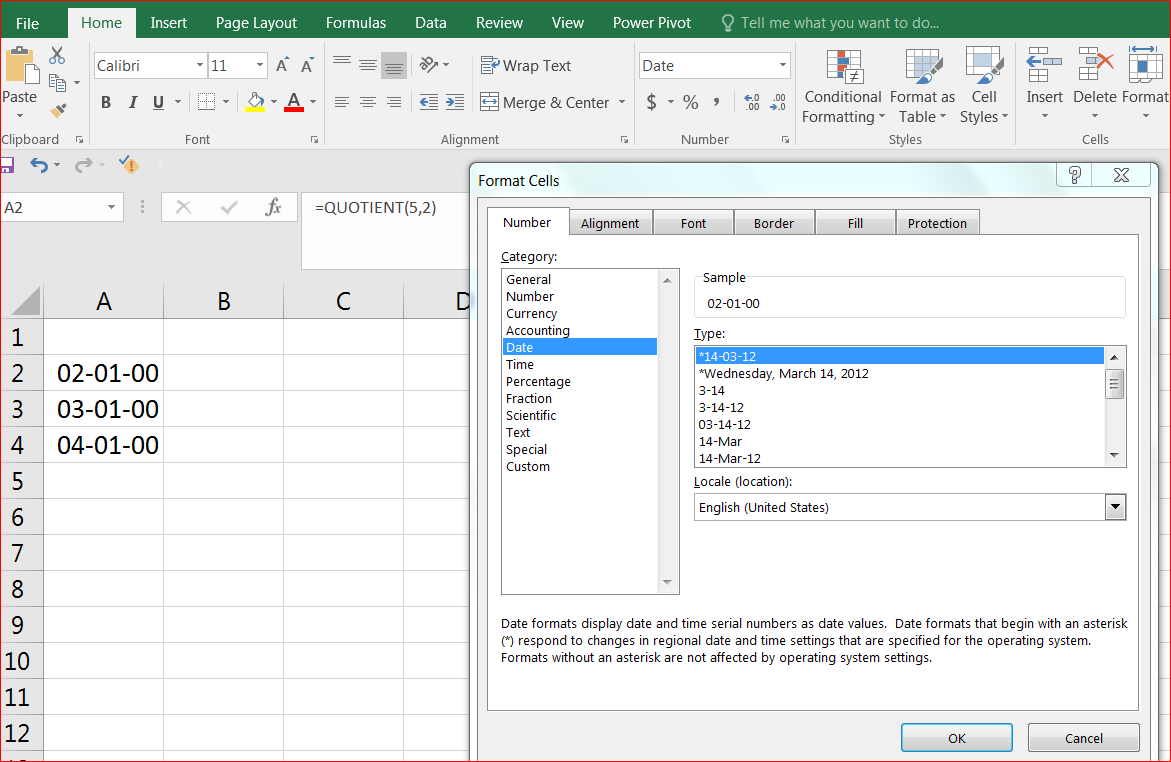Click the Increase Indent icon
Image resolution: width=1171 pixels, height=762 pixels.
(x=455, y=102)
